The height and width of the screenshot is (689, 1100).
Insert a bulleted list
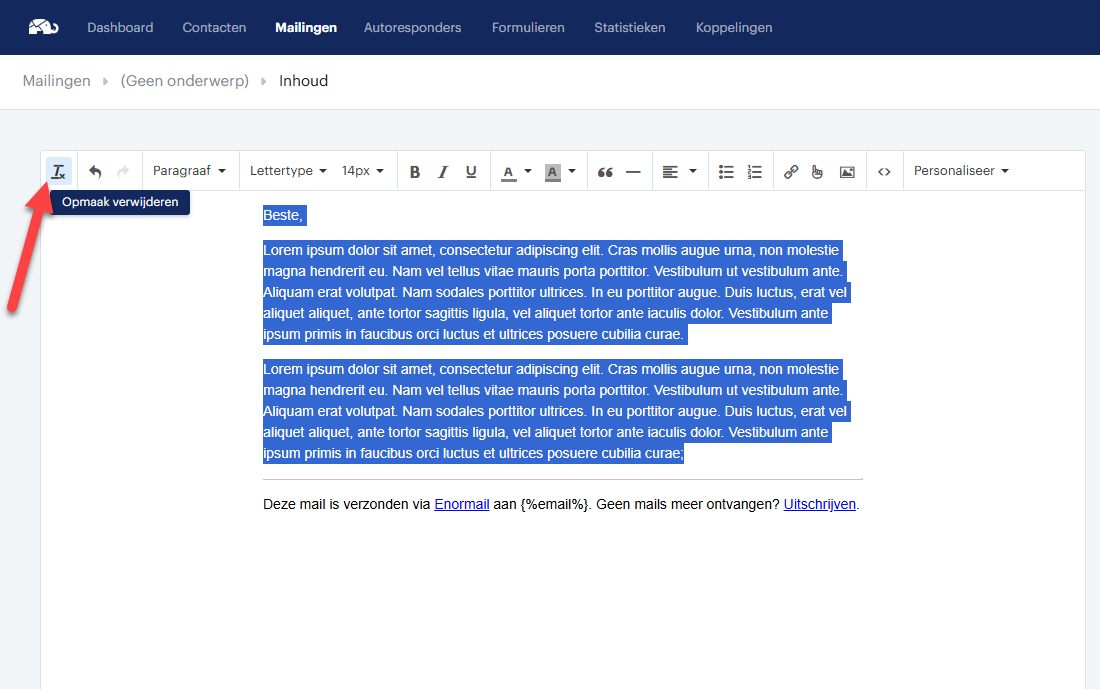726,172
